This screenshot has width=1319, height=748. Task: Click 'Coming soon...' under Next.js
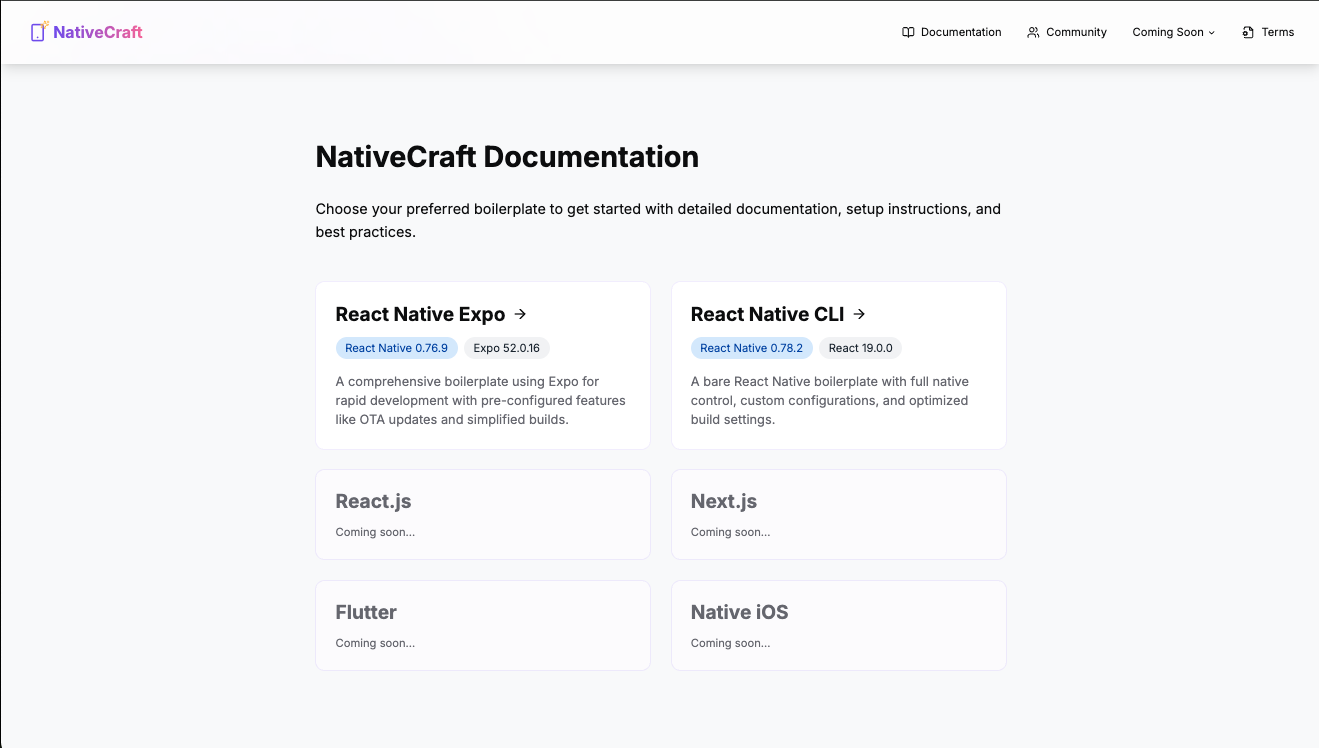point(731,532)
